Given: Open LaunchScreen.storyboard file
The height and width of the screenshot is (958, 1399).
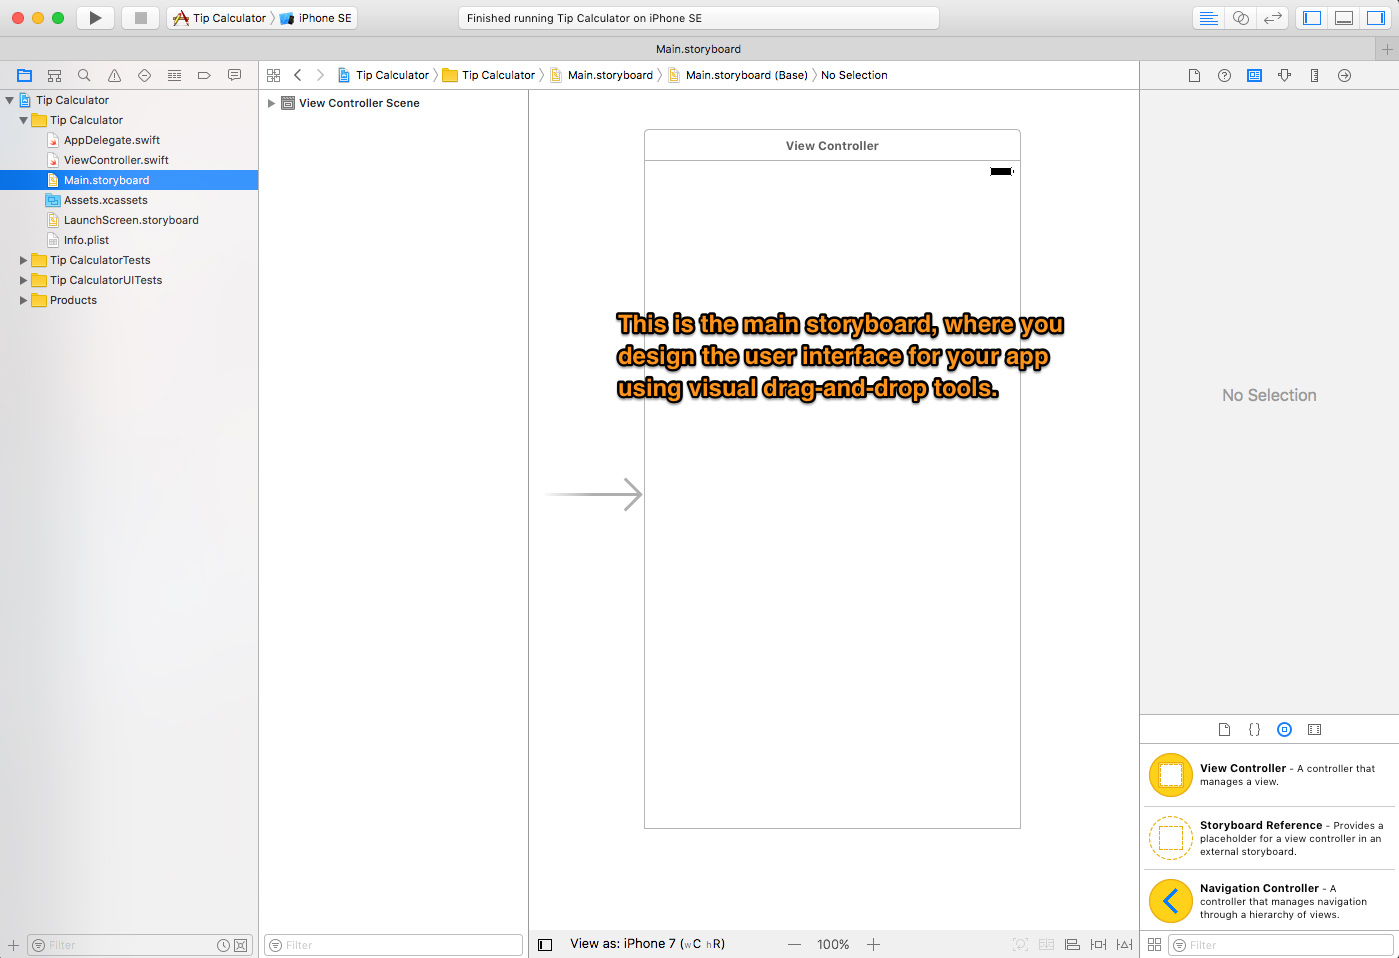Looking at the screenshot, I should pyautogui.click(x=131, y=220).
